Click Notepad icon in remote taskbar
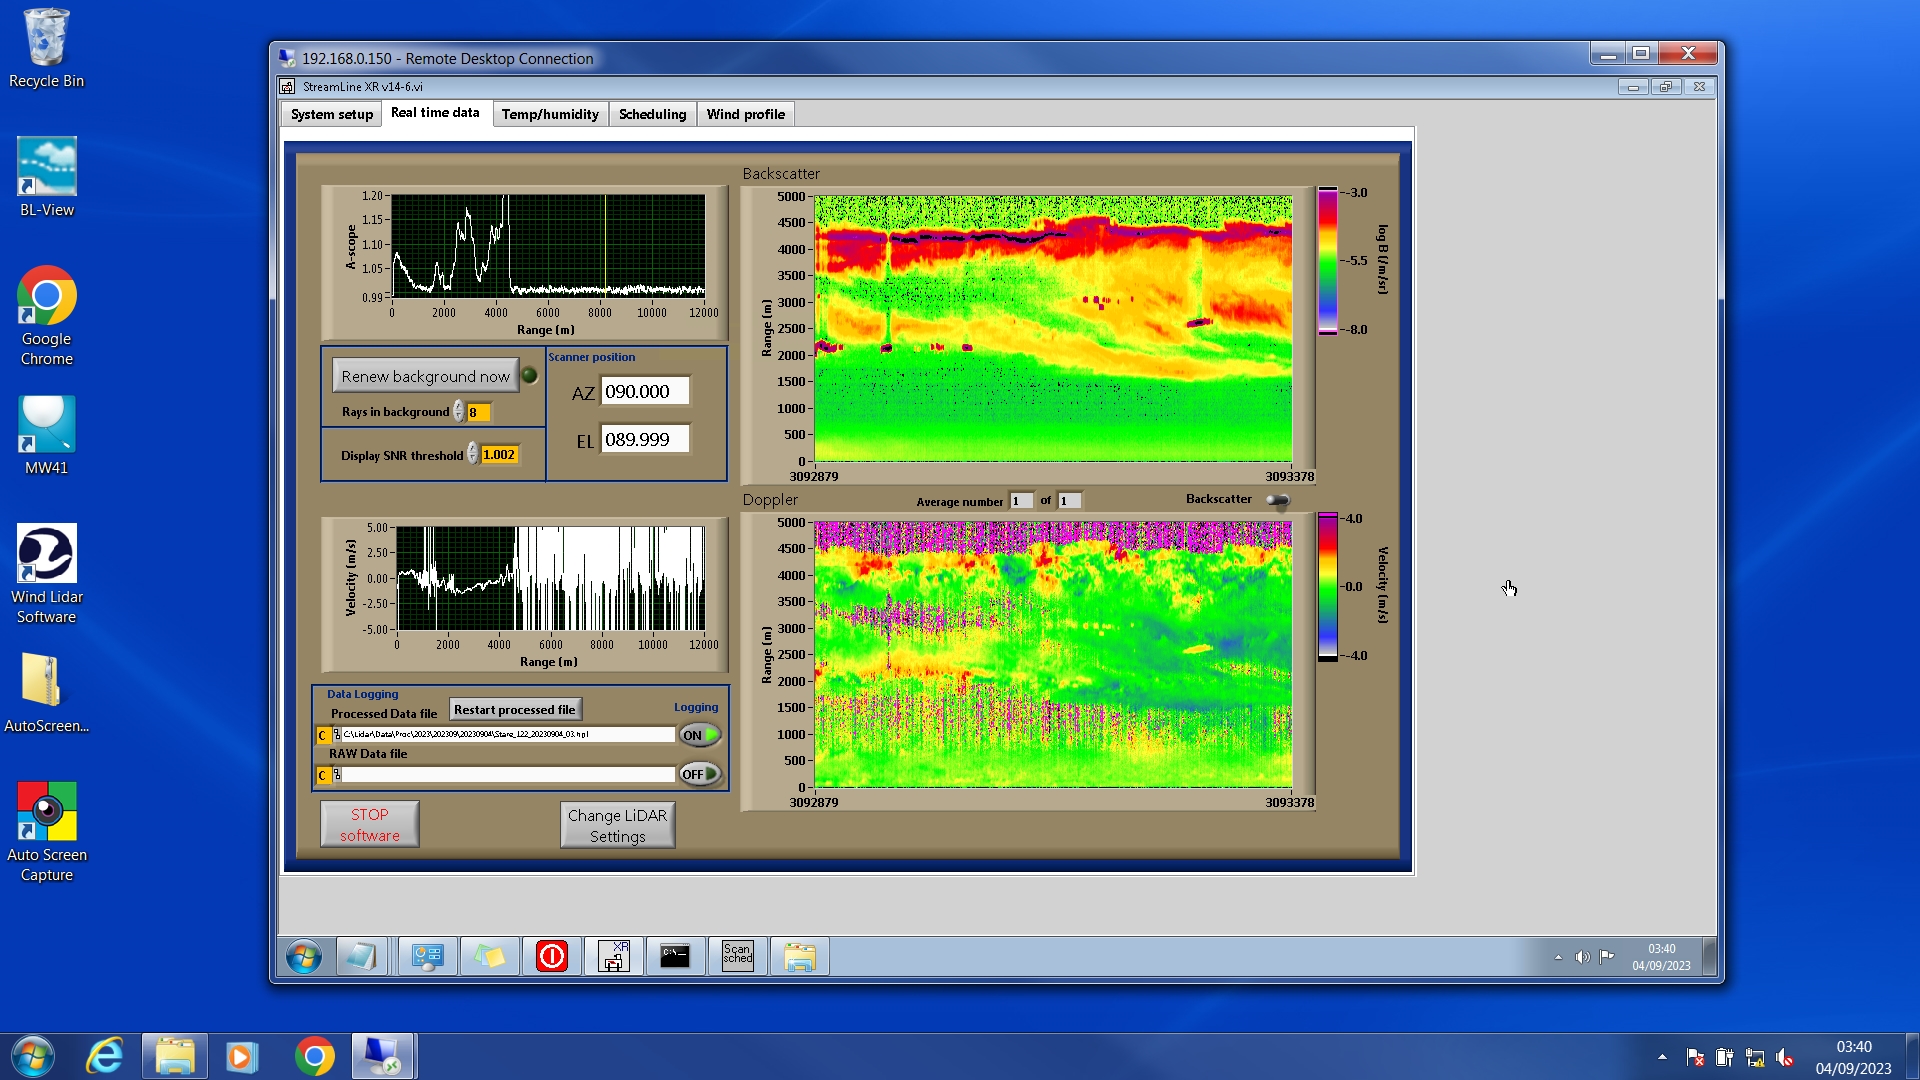The height and width of the screenshot is (1080, 1920). [361, 956]
